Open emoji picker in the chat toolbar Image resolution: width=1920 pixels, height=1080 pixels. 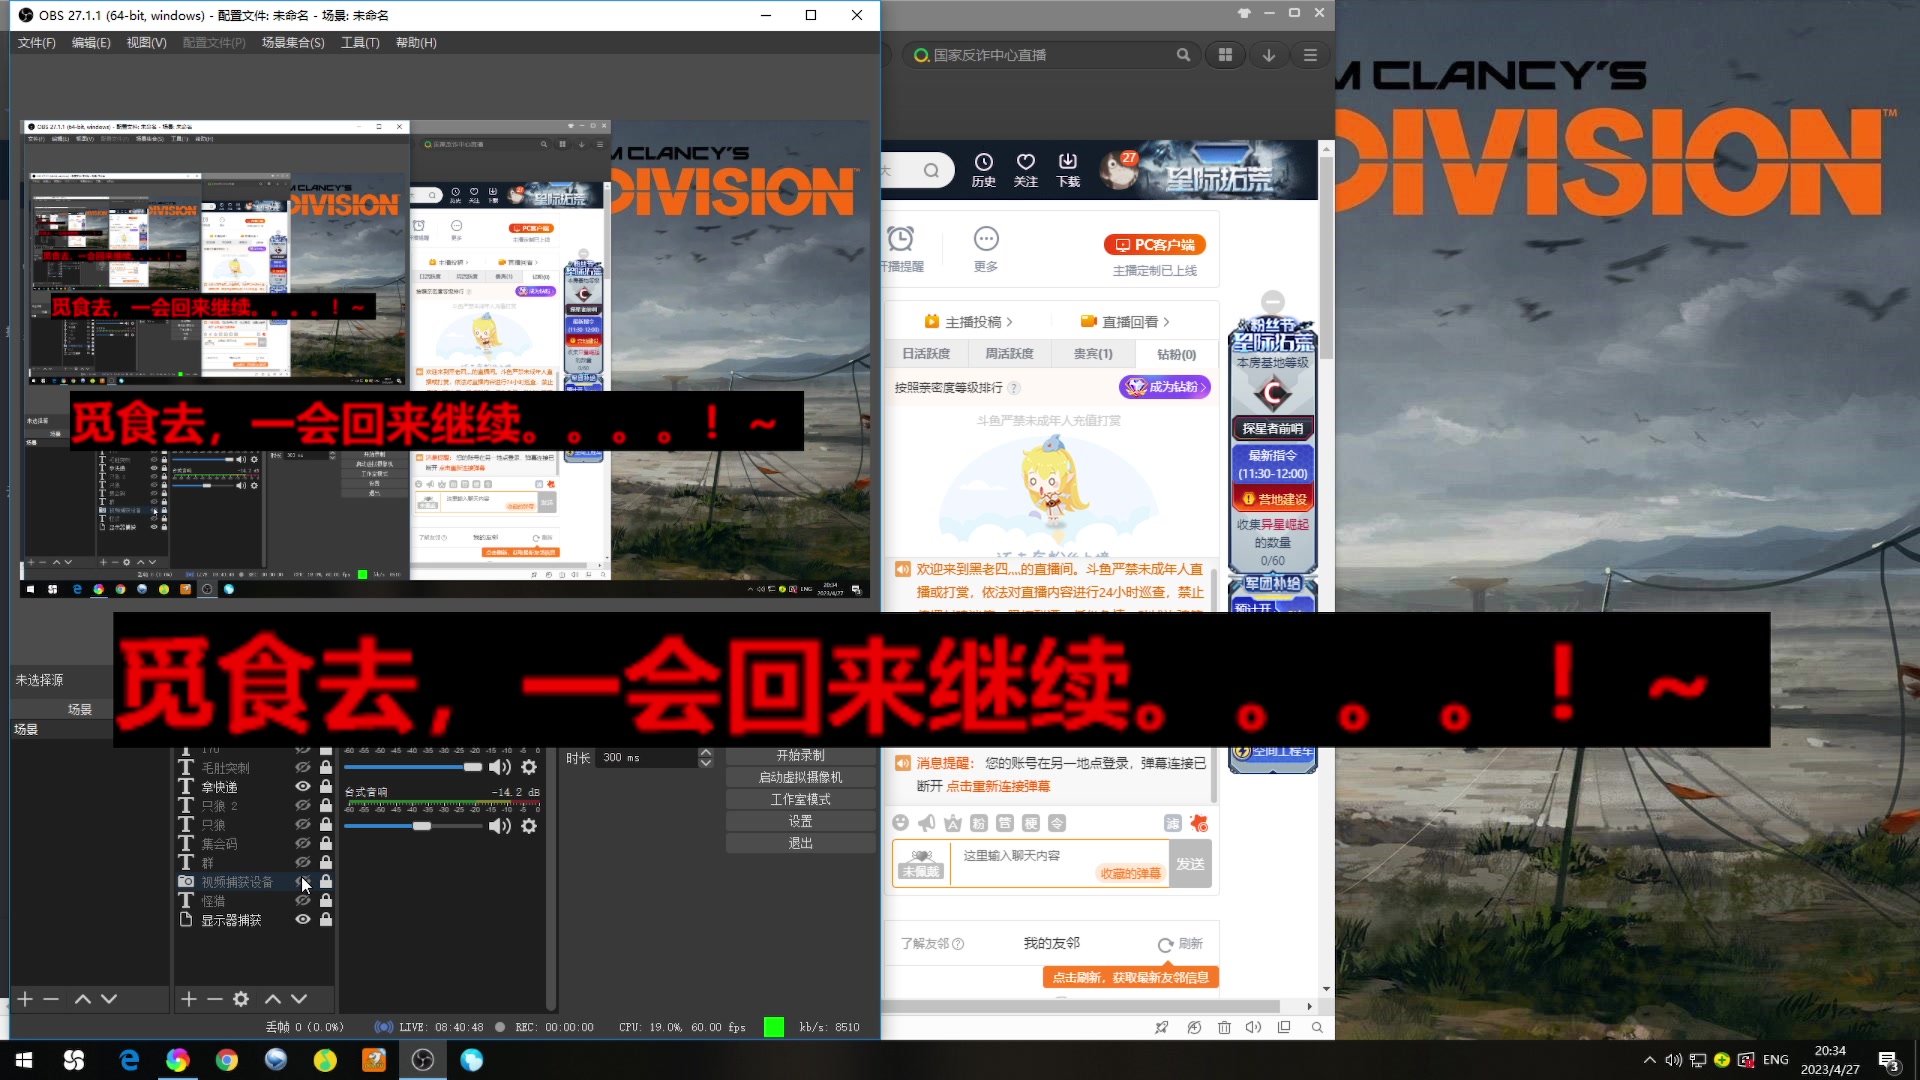tap(901, 823)
